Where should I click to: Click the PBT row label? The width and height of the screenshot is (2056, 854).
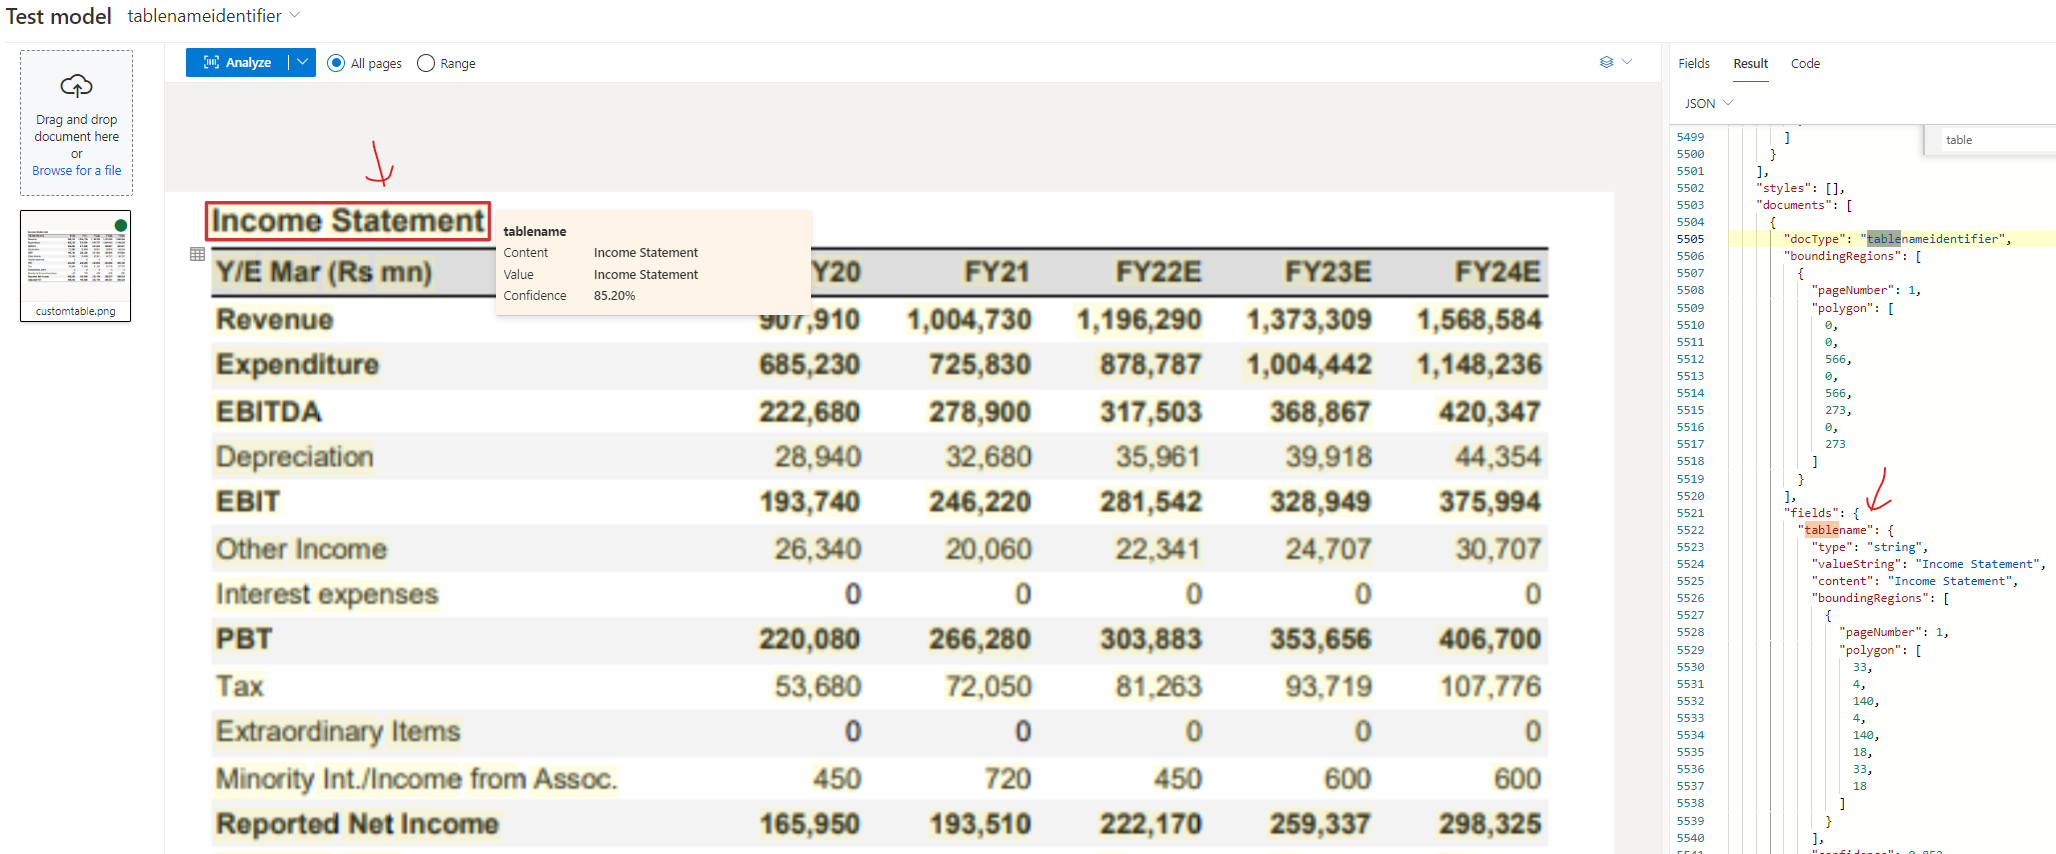tap(244, 639)
